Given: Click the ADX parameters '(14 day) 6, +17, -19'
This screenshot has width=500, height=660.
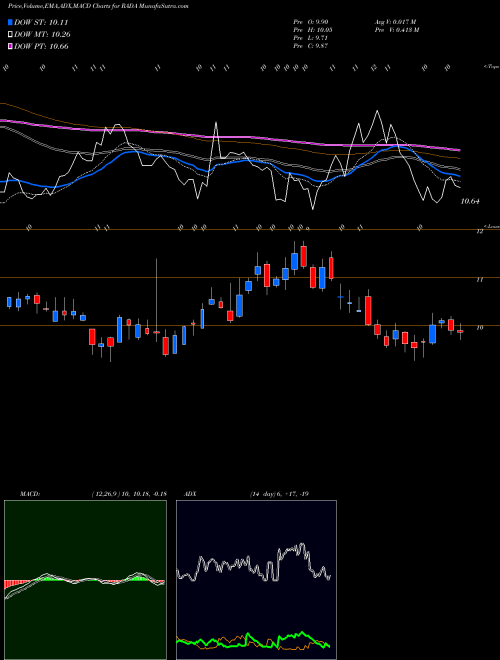Looking at the screenshot, I should pyautogui.click(x=279, y=494).
